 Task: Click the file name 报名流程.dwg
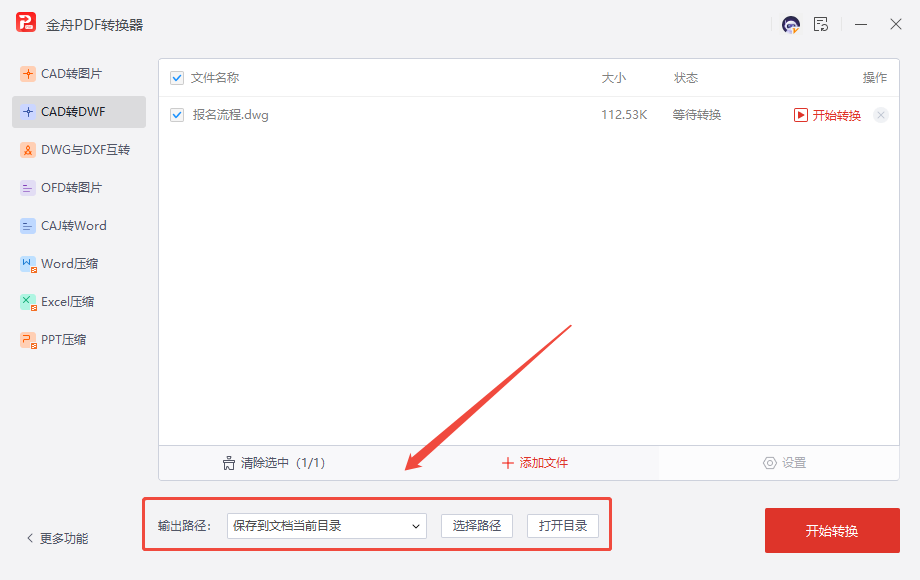point(231,115)
